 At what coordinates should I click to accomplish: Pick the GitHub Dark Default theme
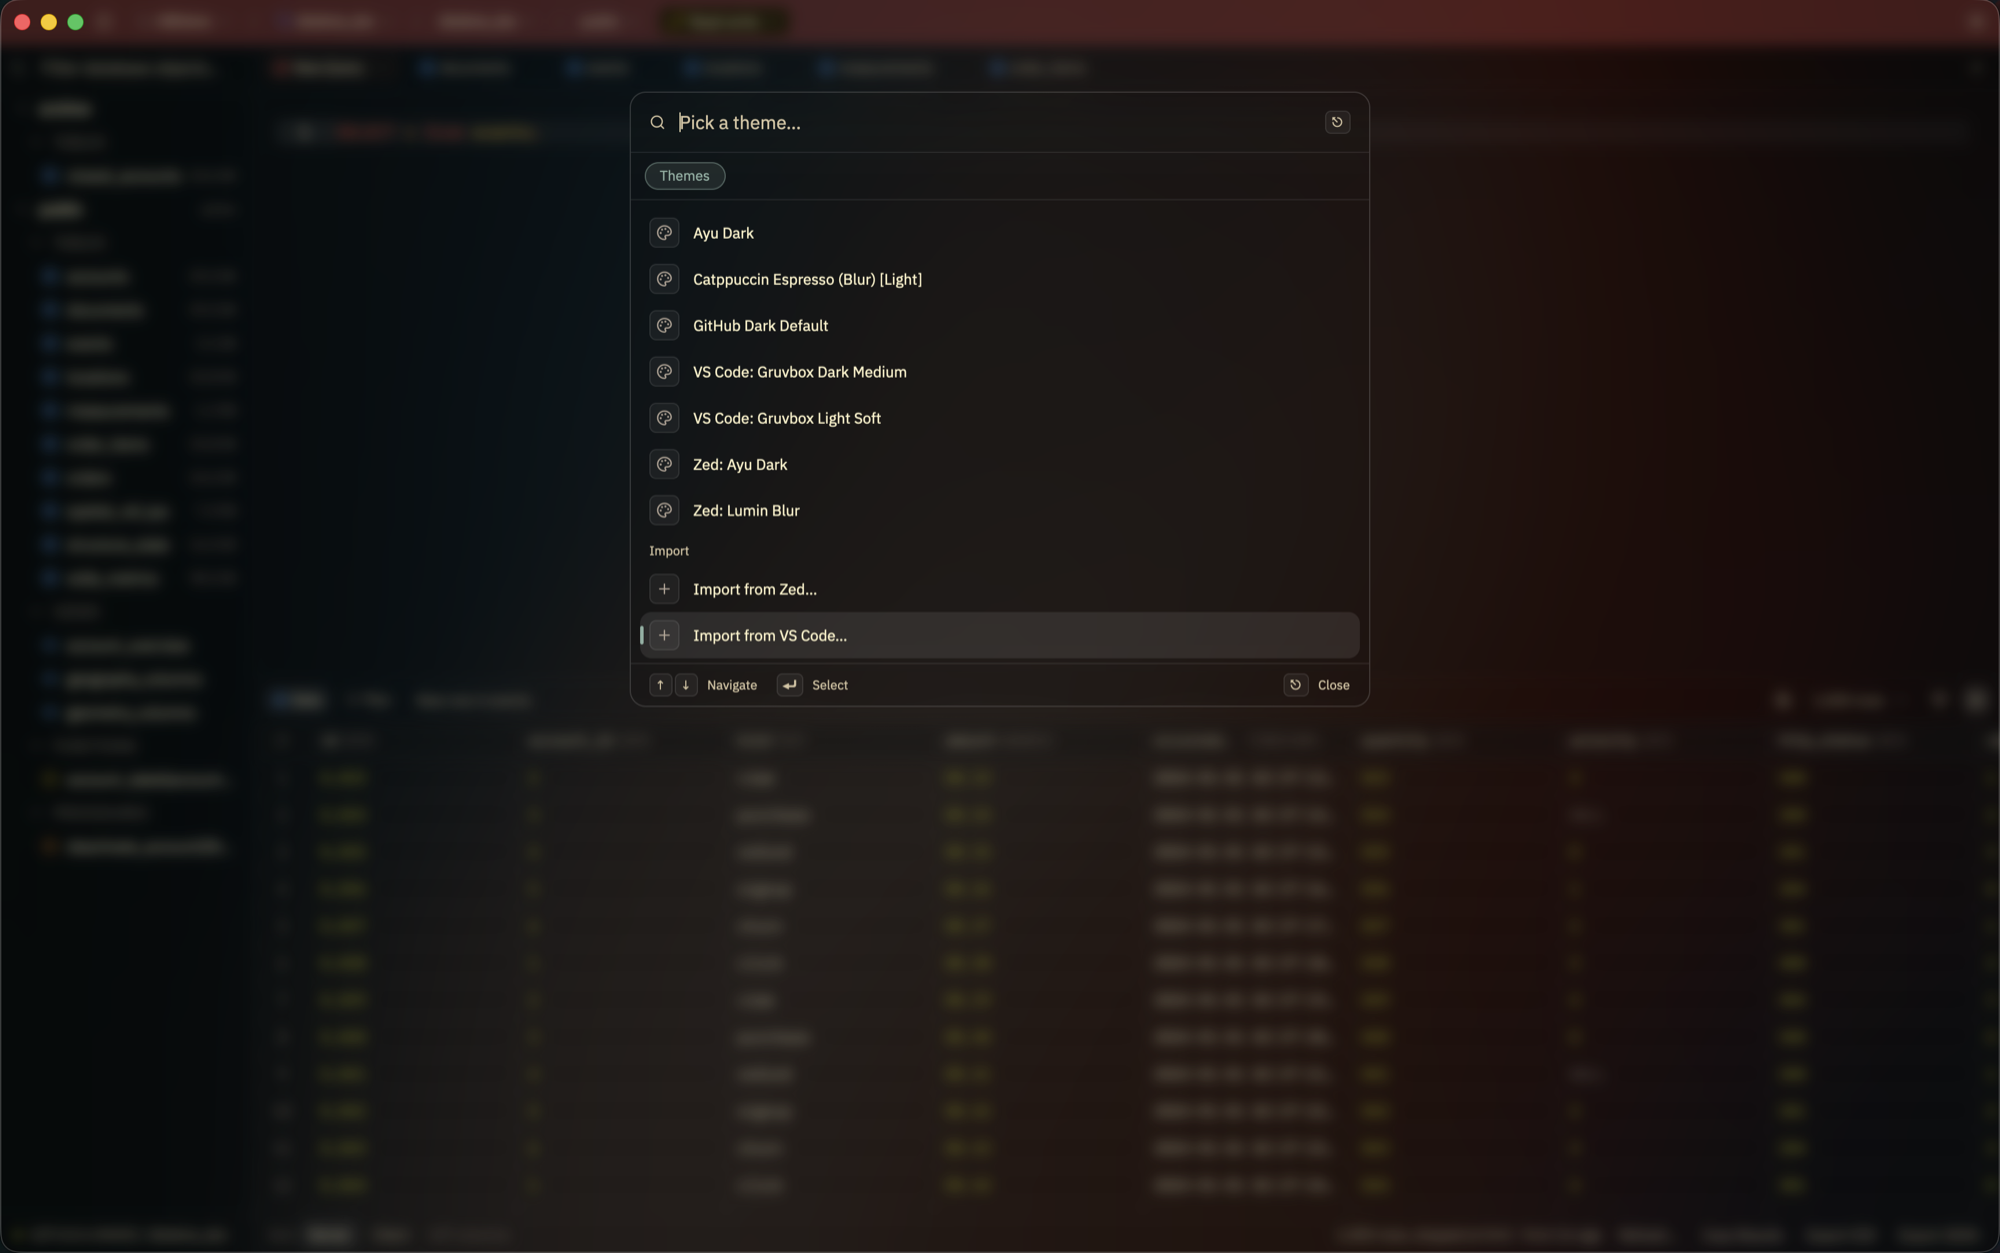click(x=999, y=325)
